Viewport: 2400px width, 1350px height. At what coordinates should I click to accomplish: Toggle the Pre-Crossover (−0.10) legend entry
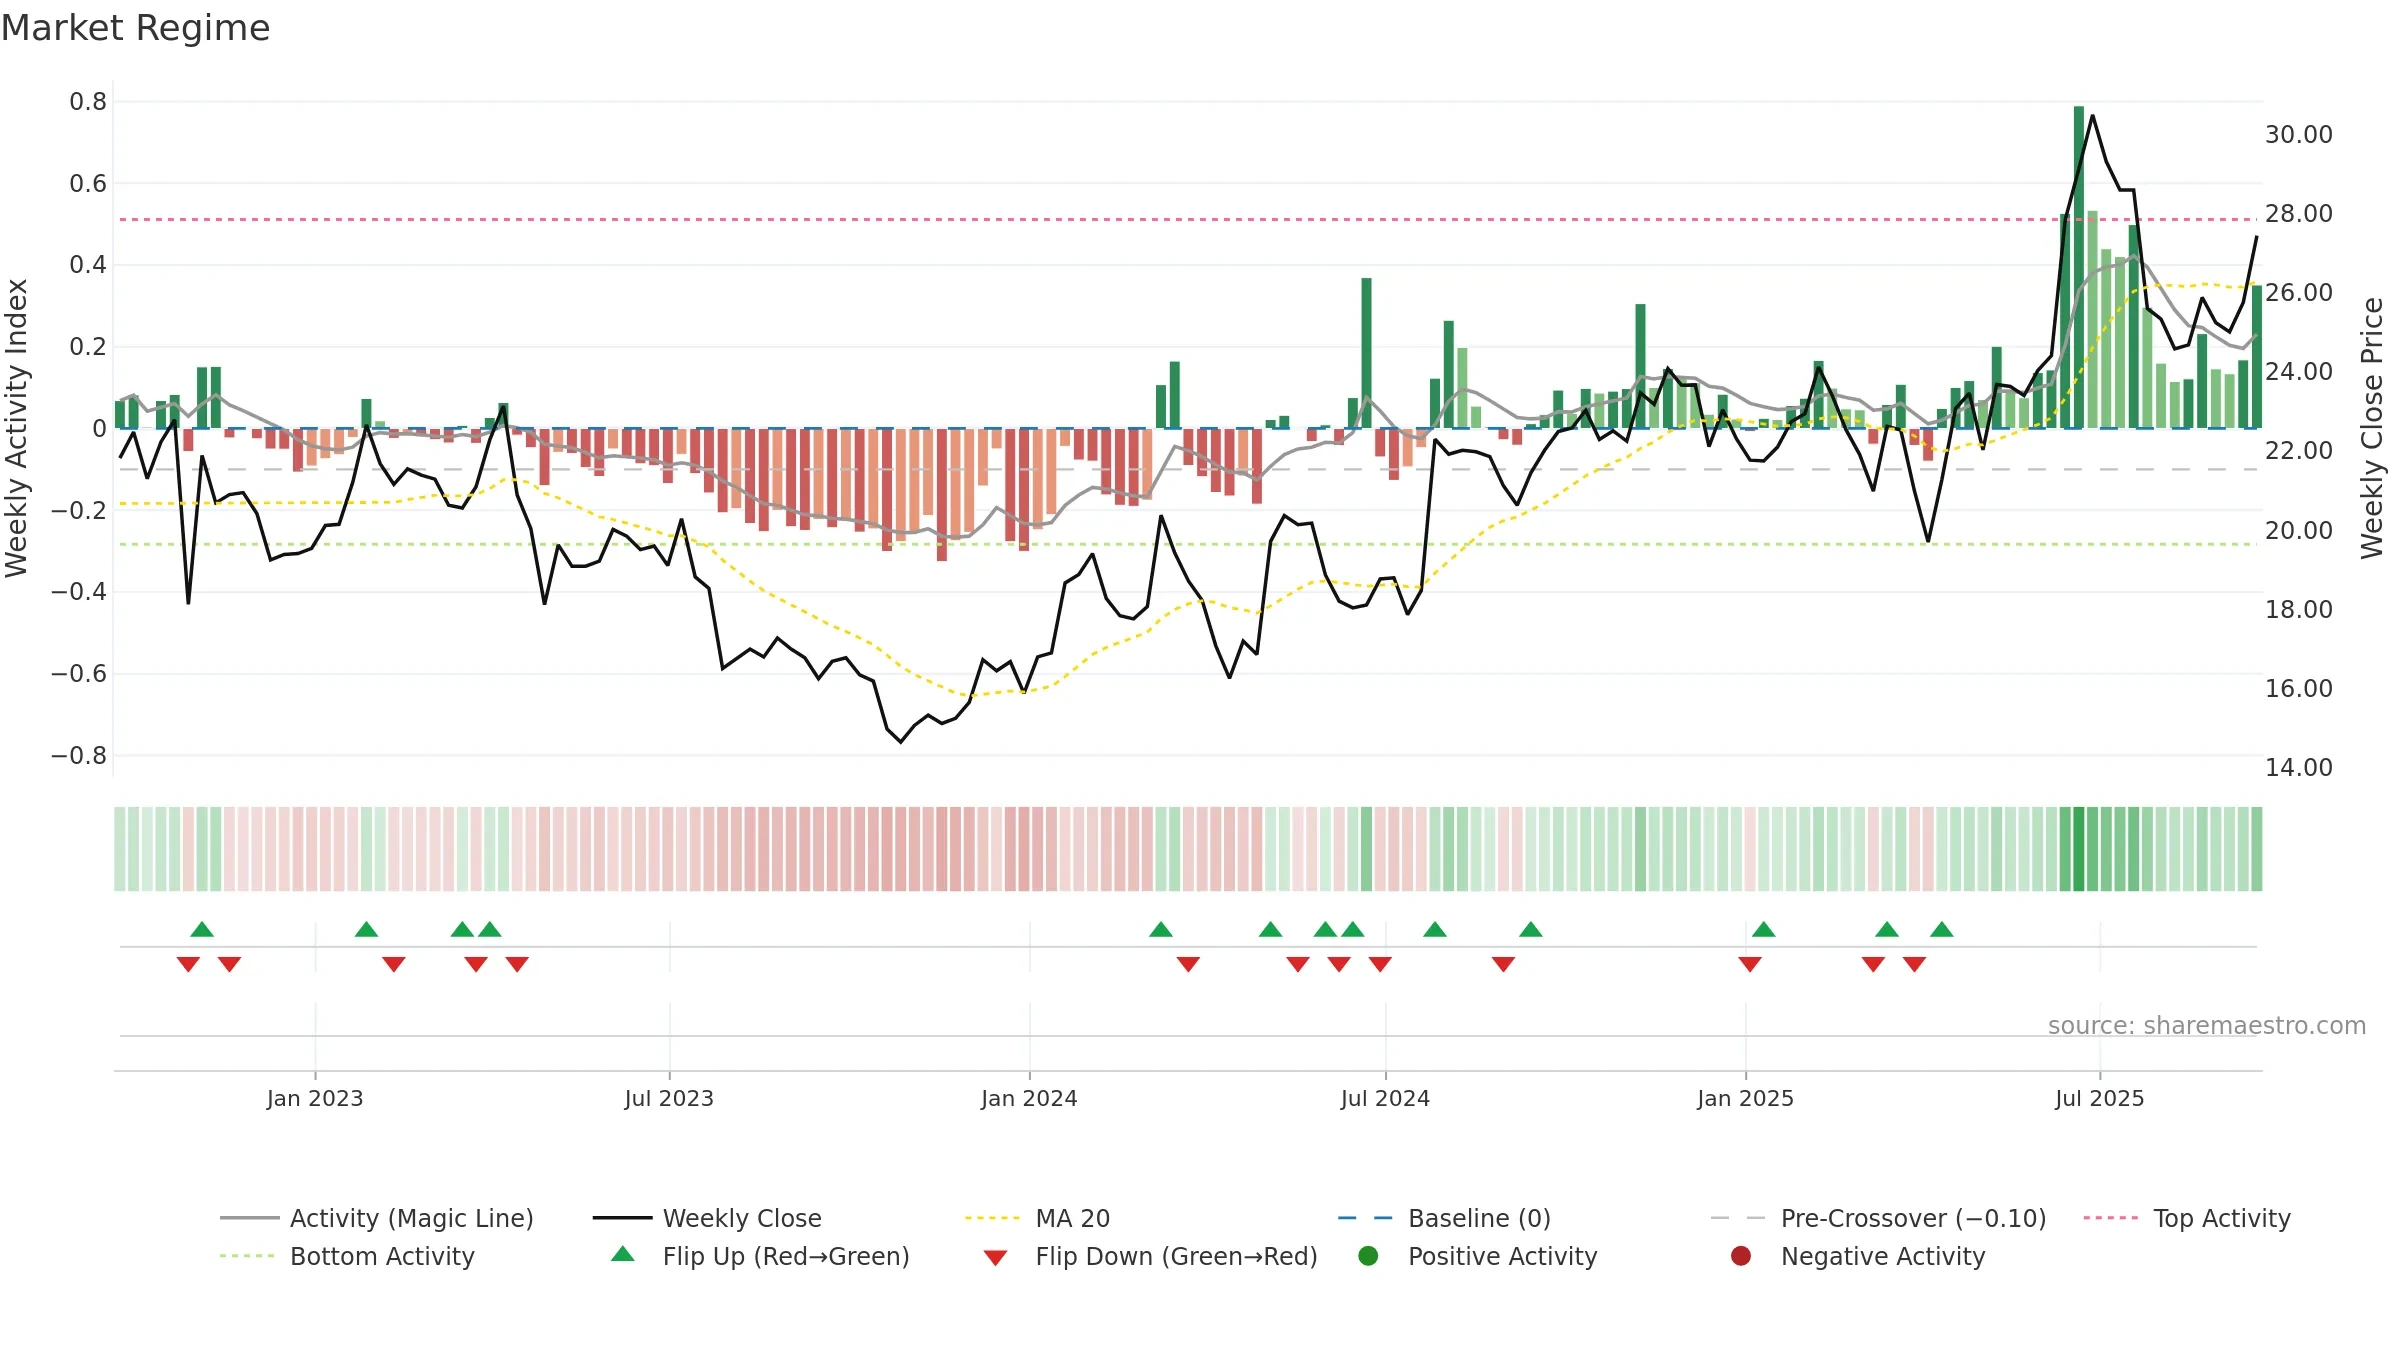click(1878, 1218)
